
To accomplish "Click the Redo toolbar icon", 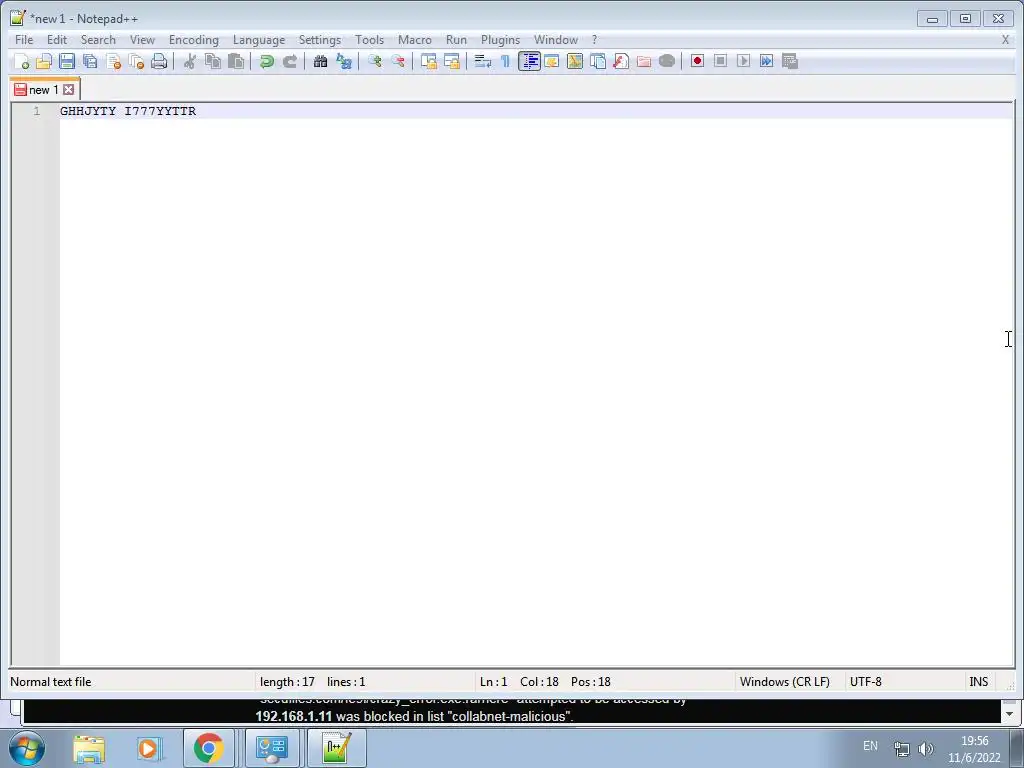I will pyautogui.click(x=290, y=61).
